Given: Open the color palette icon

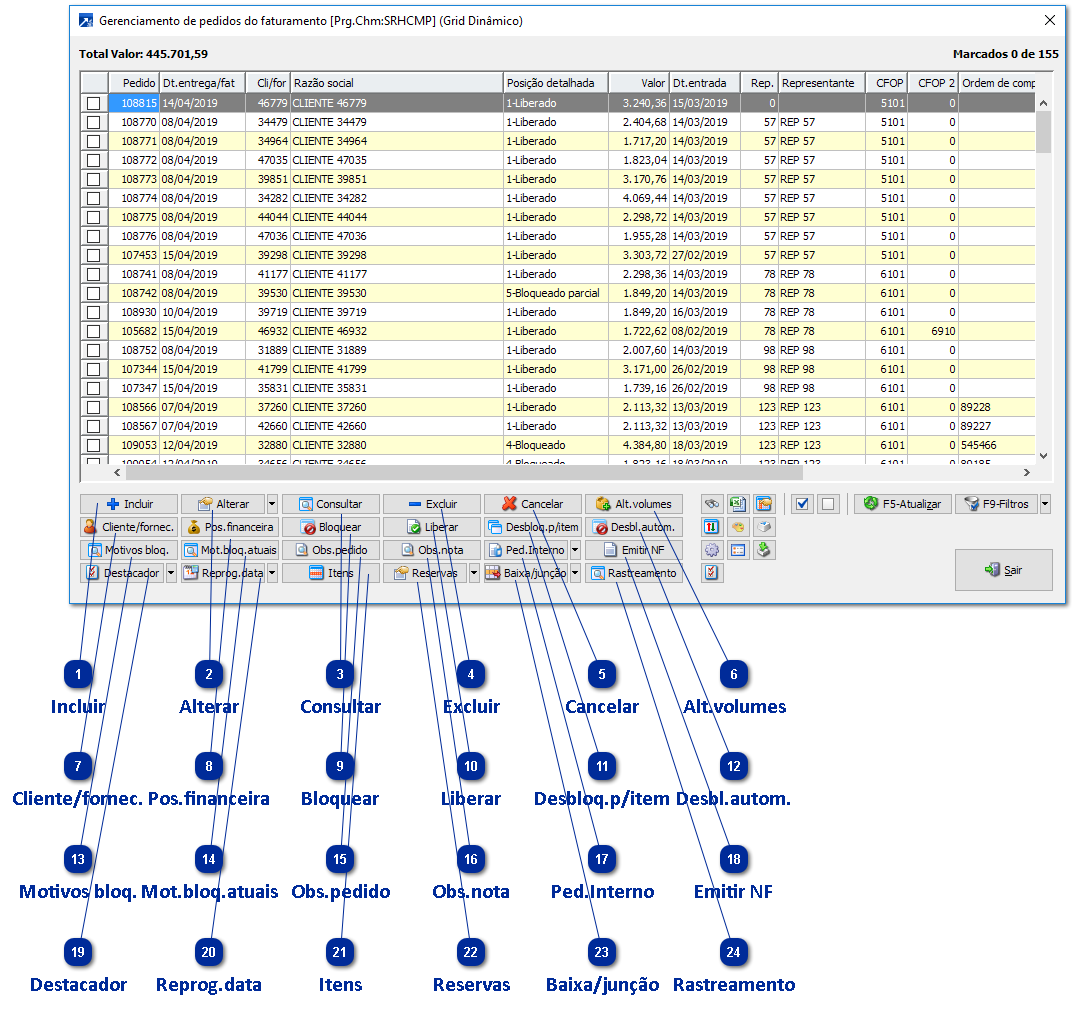Looking at the screenshot, I should (738, 527).
